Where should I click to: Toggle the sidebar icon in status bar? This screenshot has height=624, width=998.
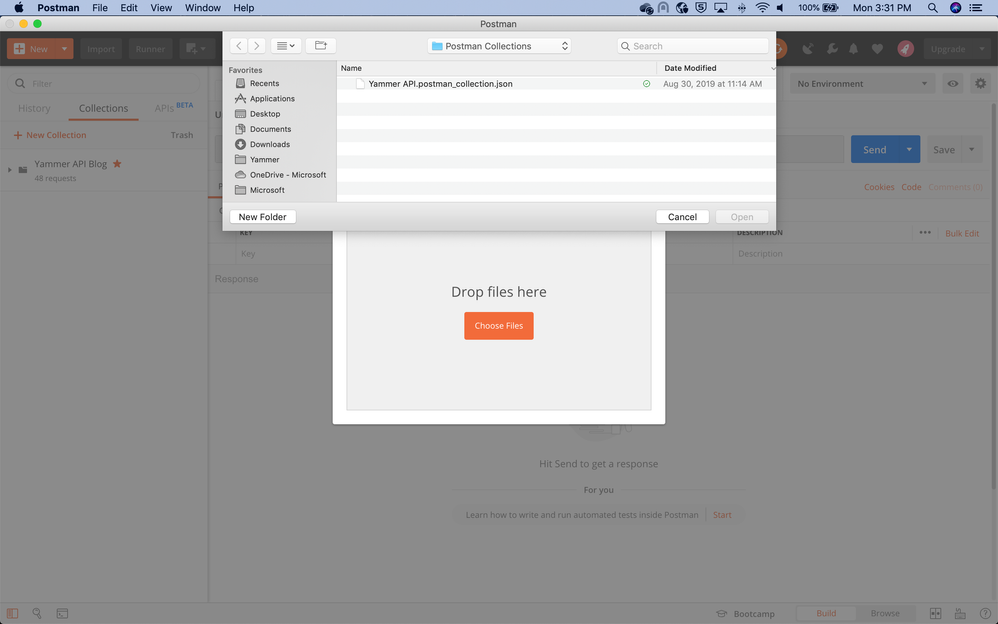point(13,613)
